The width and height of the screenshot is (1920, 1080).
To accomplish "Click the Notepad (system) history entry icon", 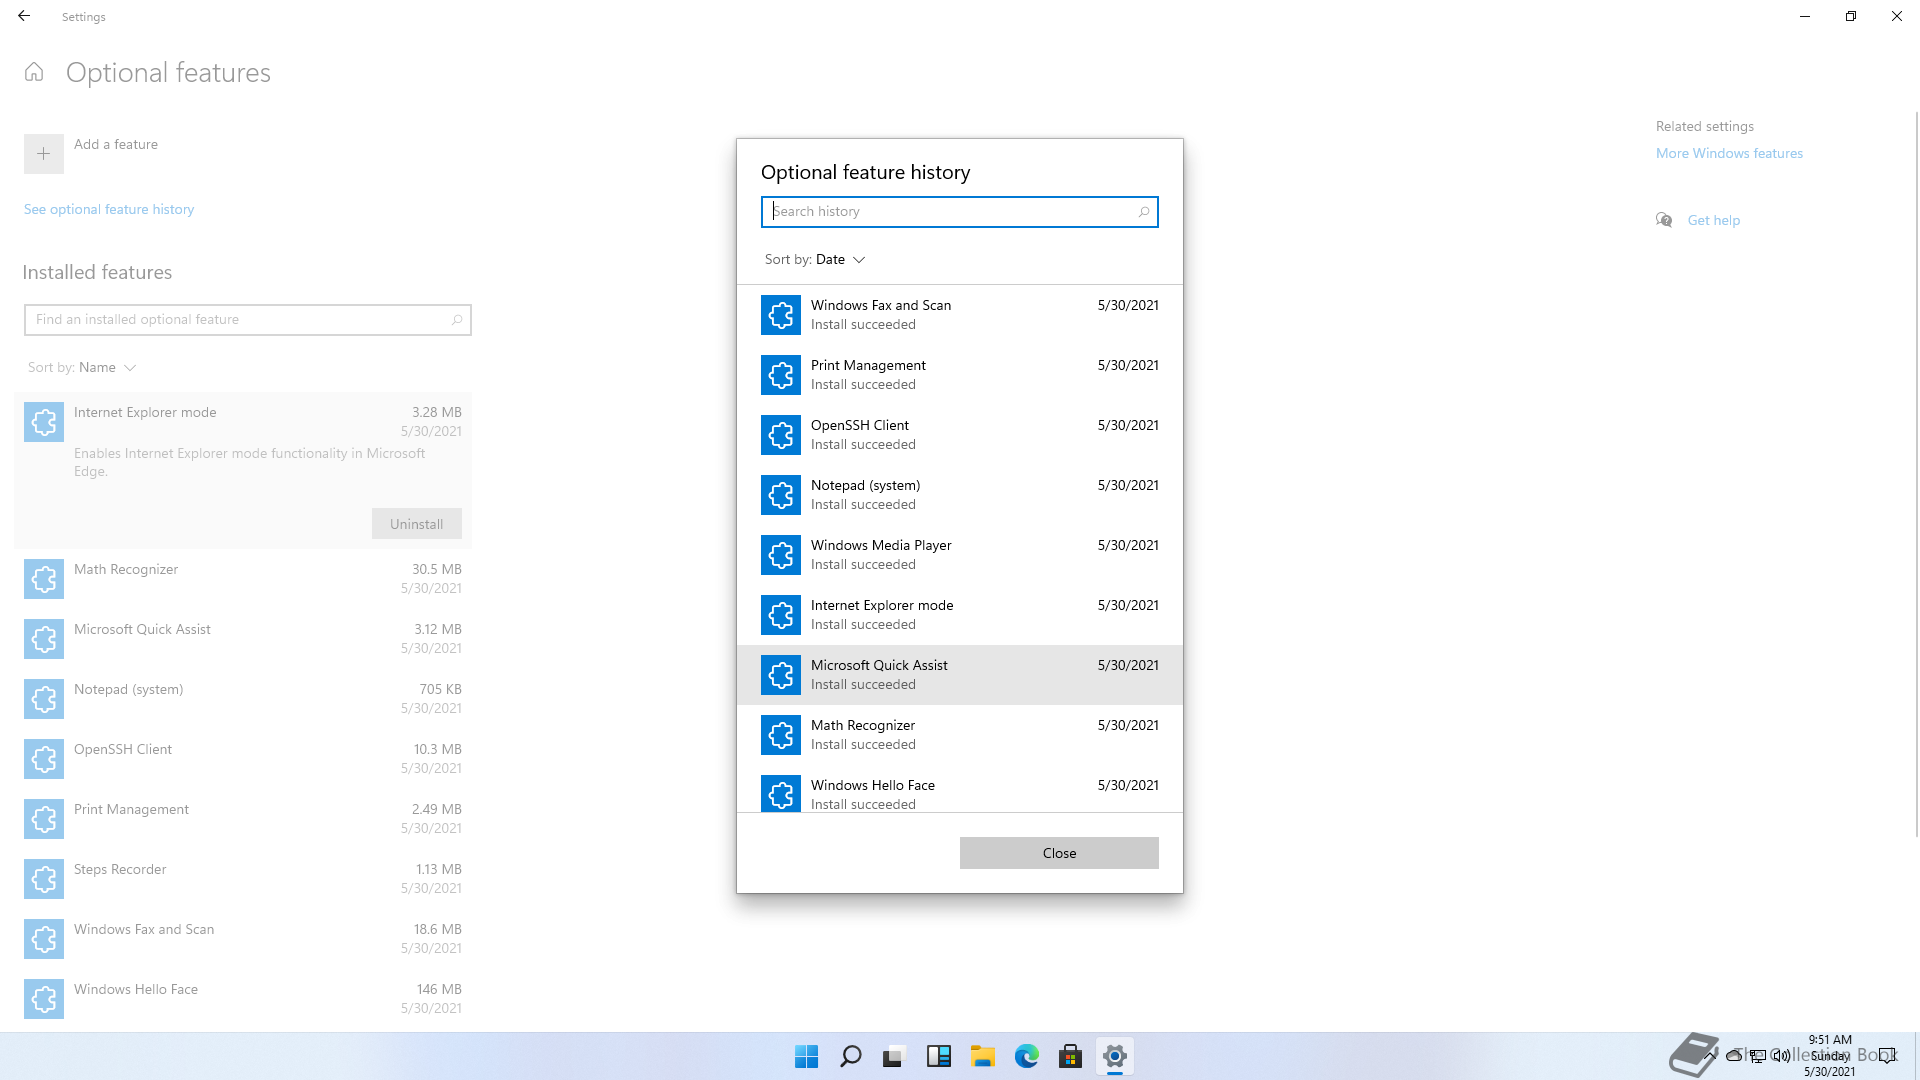I will coord(780,495).
